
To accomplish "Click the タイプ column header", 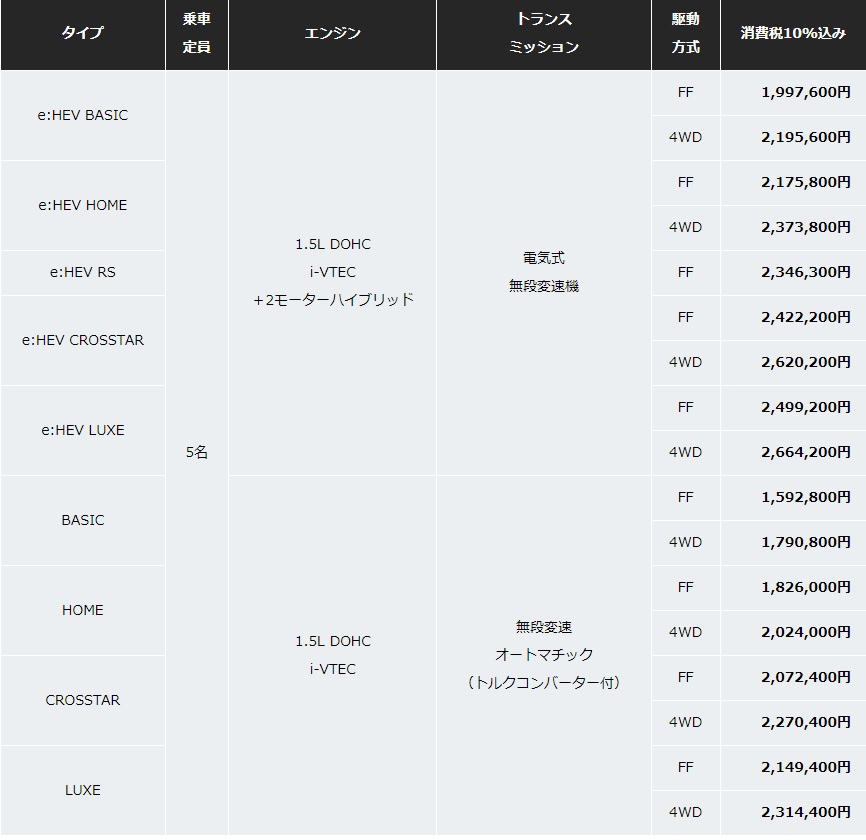I will point(83,33).
